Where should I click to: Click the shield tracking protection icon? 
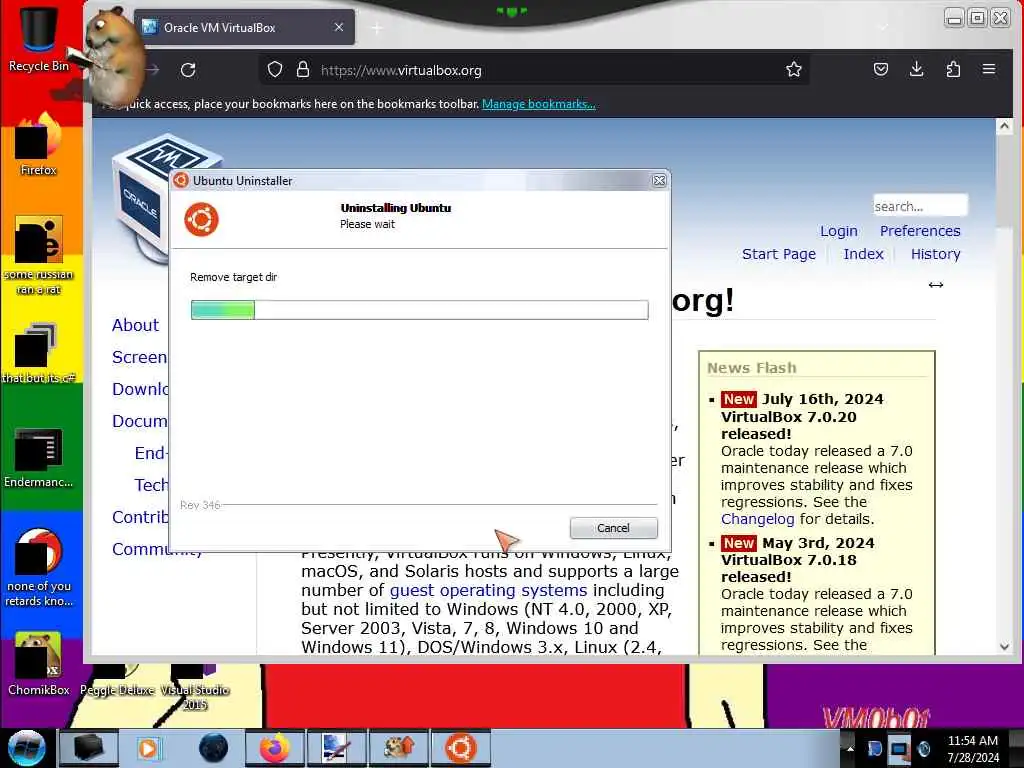click(275, 69)
